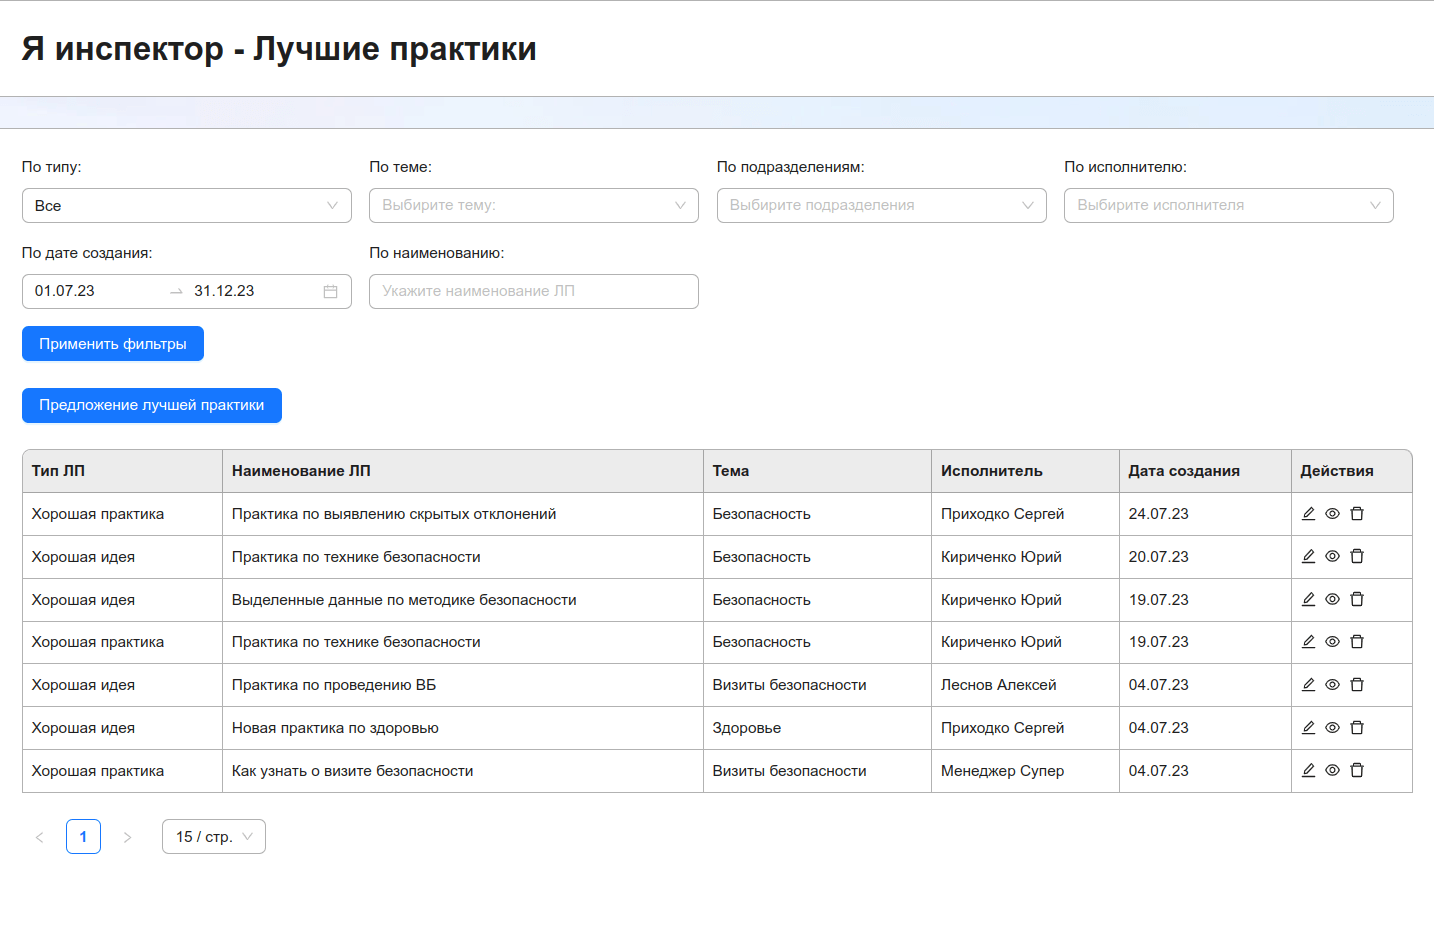The height and width of the screenshot is (941, 1434).
Task: Click the "Укажите наименование ЛП" input
Action: (x=534, y=292)
